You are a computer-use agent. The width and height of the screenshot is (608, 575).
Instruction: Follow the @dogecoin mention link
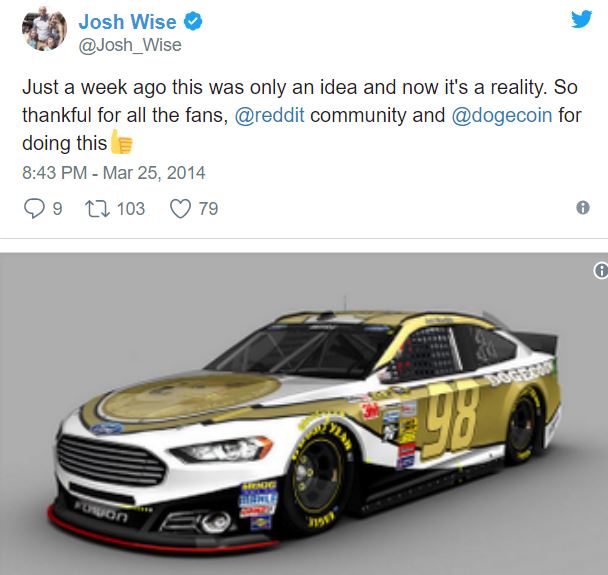pyautogui.click(x=502, y=116)
